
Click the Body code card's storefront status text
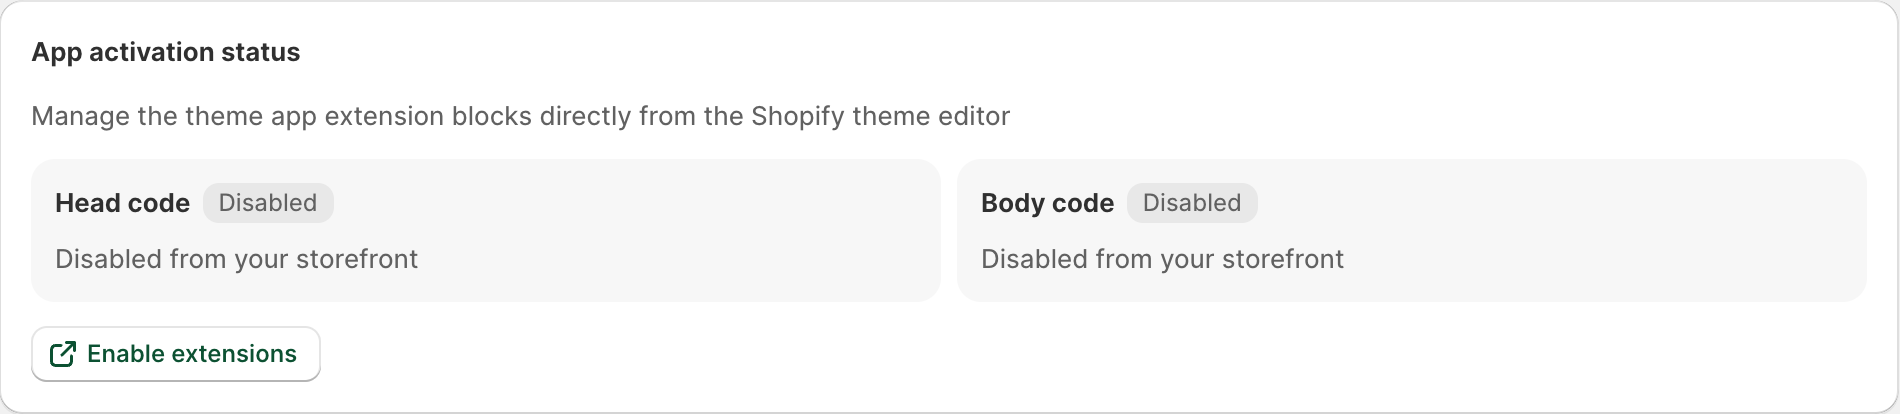1162,259
